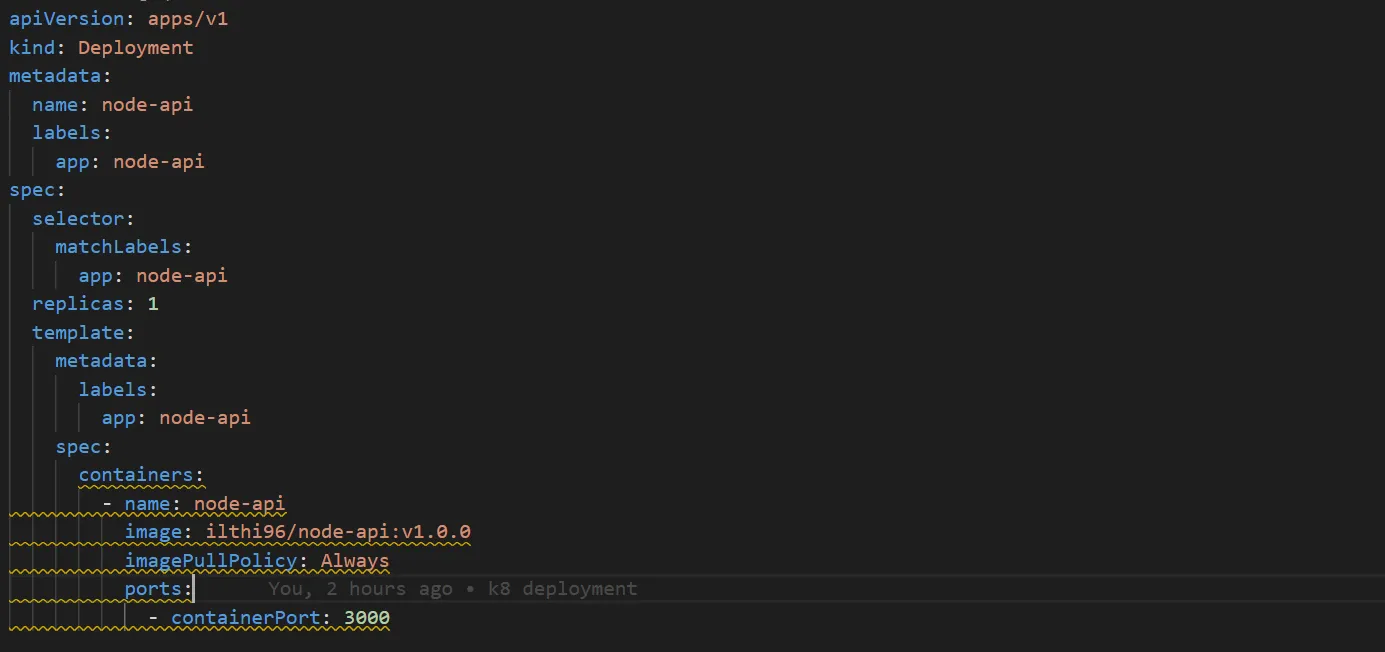Screen dimensions: 1385x652
Task: Select the apps/v1 value
Action: click(x=187, y=18)
